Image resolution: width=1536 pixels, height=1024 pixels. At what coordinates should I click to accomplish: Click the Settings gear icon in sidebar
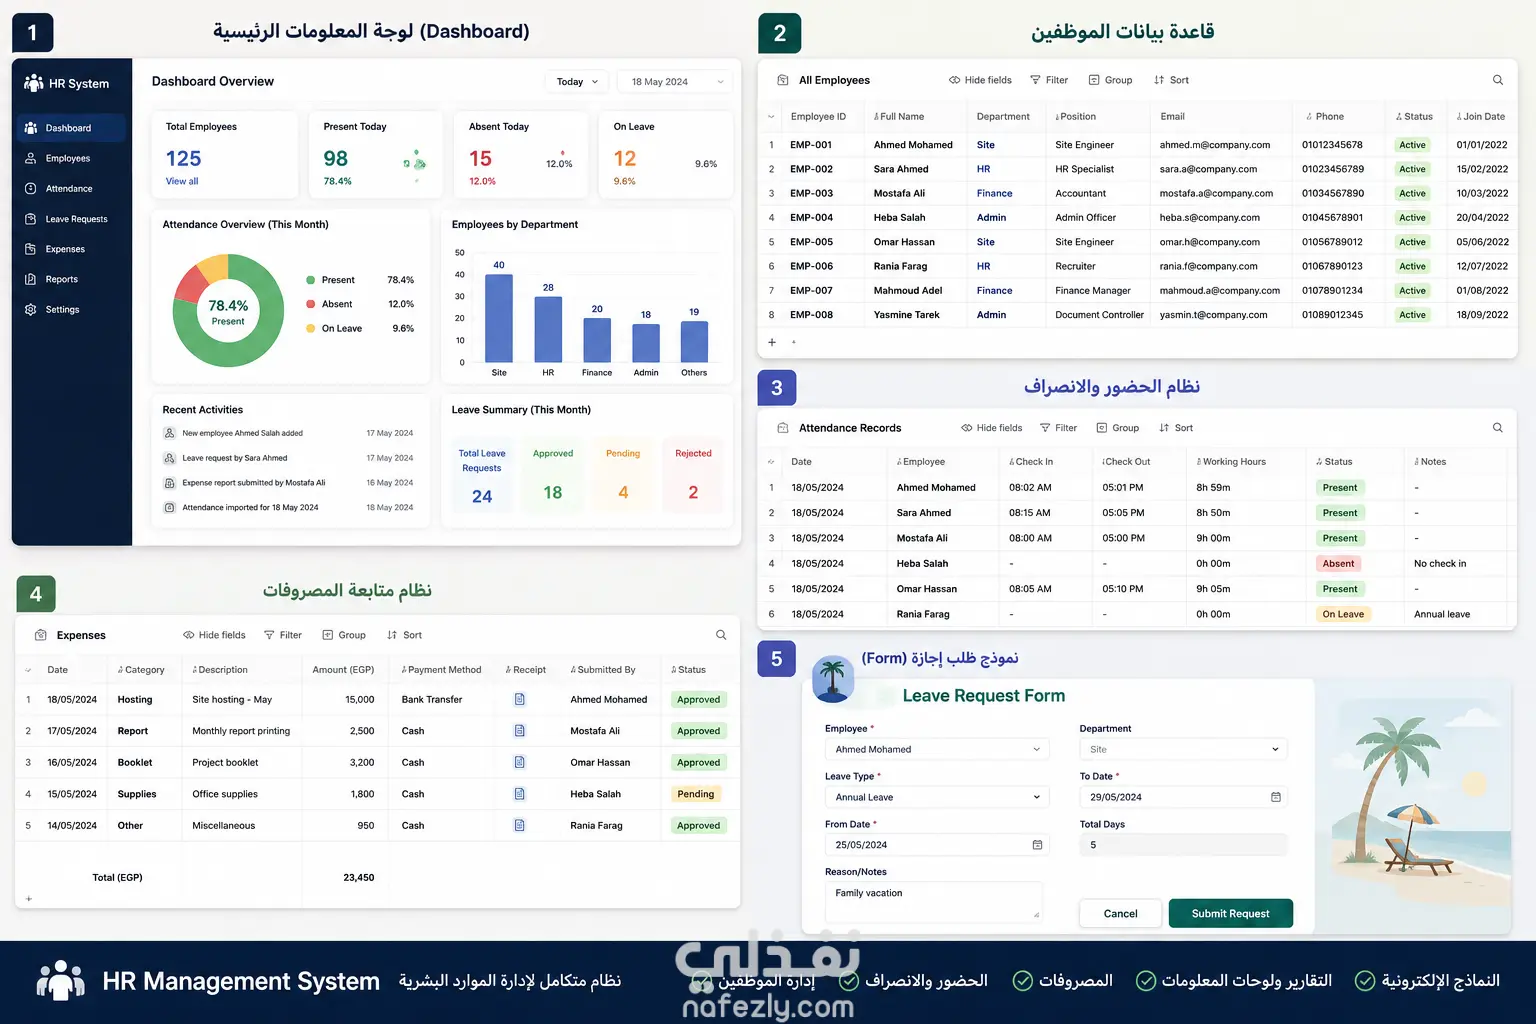pos(30,309)
